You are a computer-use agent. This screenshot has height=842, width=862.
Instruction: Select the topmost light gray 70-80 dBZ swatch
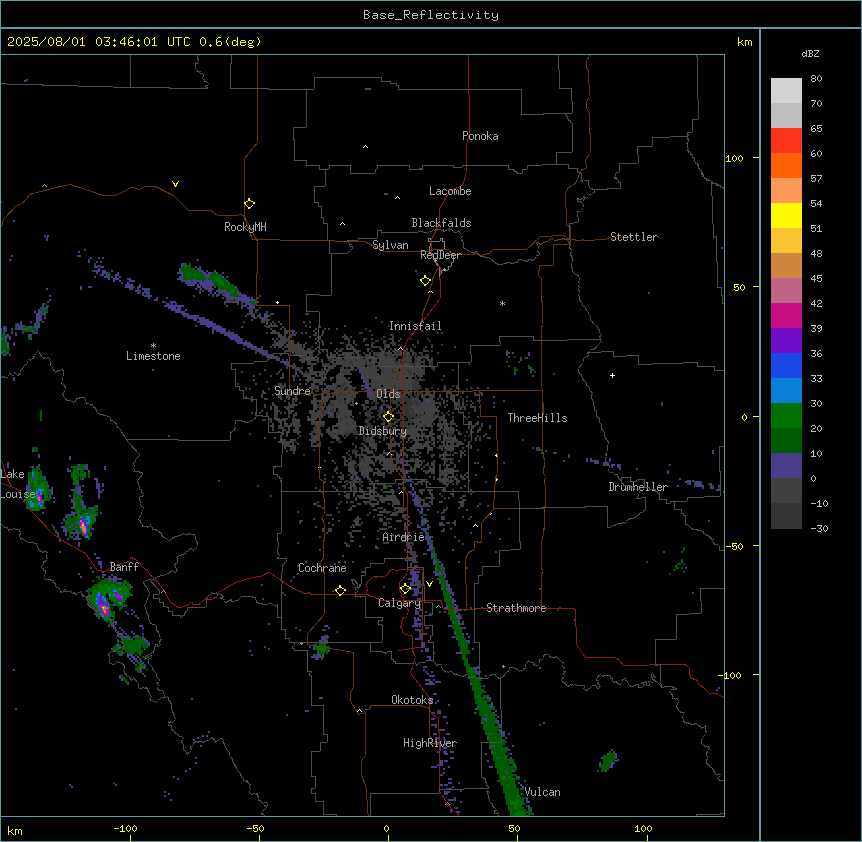coord(786,91)
